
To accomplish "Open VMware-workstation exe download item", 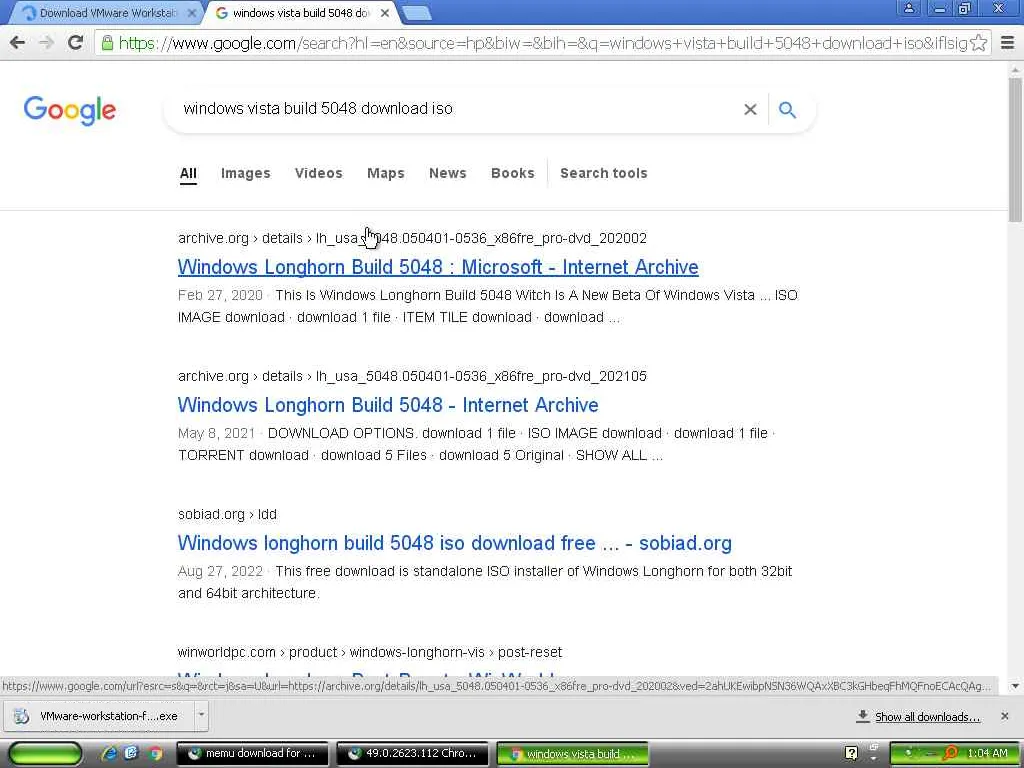I will point(98,716).
